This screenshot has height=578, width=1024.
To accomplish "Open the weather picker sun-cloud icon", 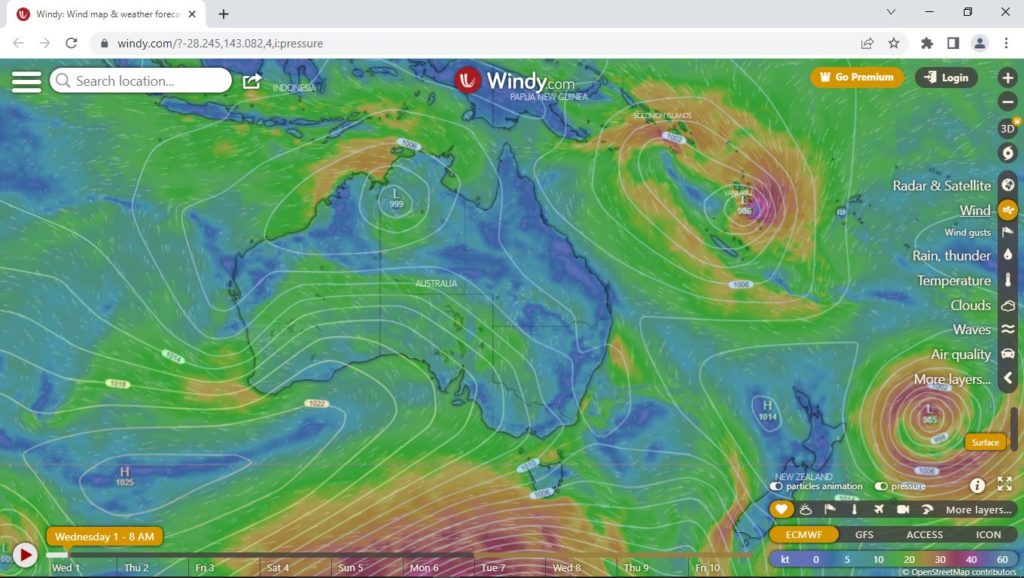I will 806,509.
